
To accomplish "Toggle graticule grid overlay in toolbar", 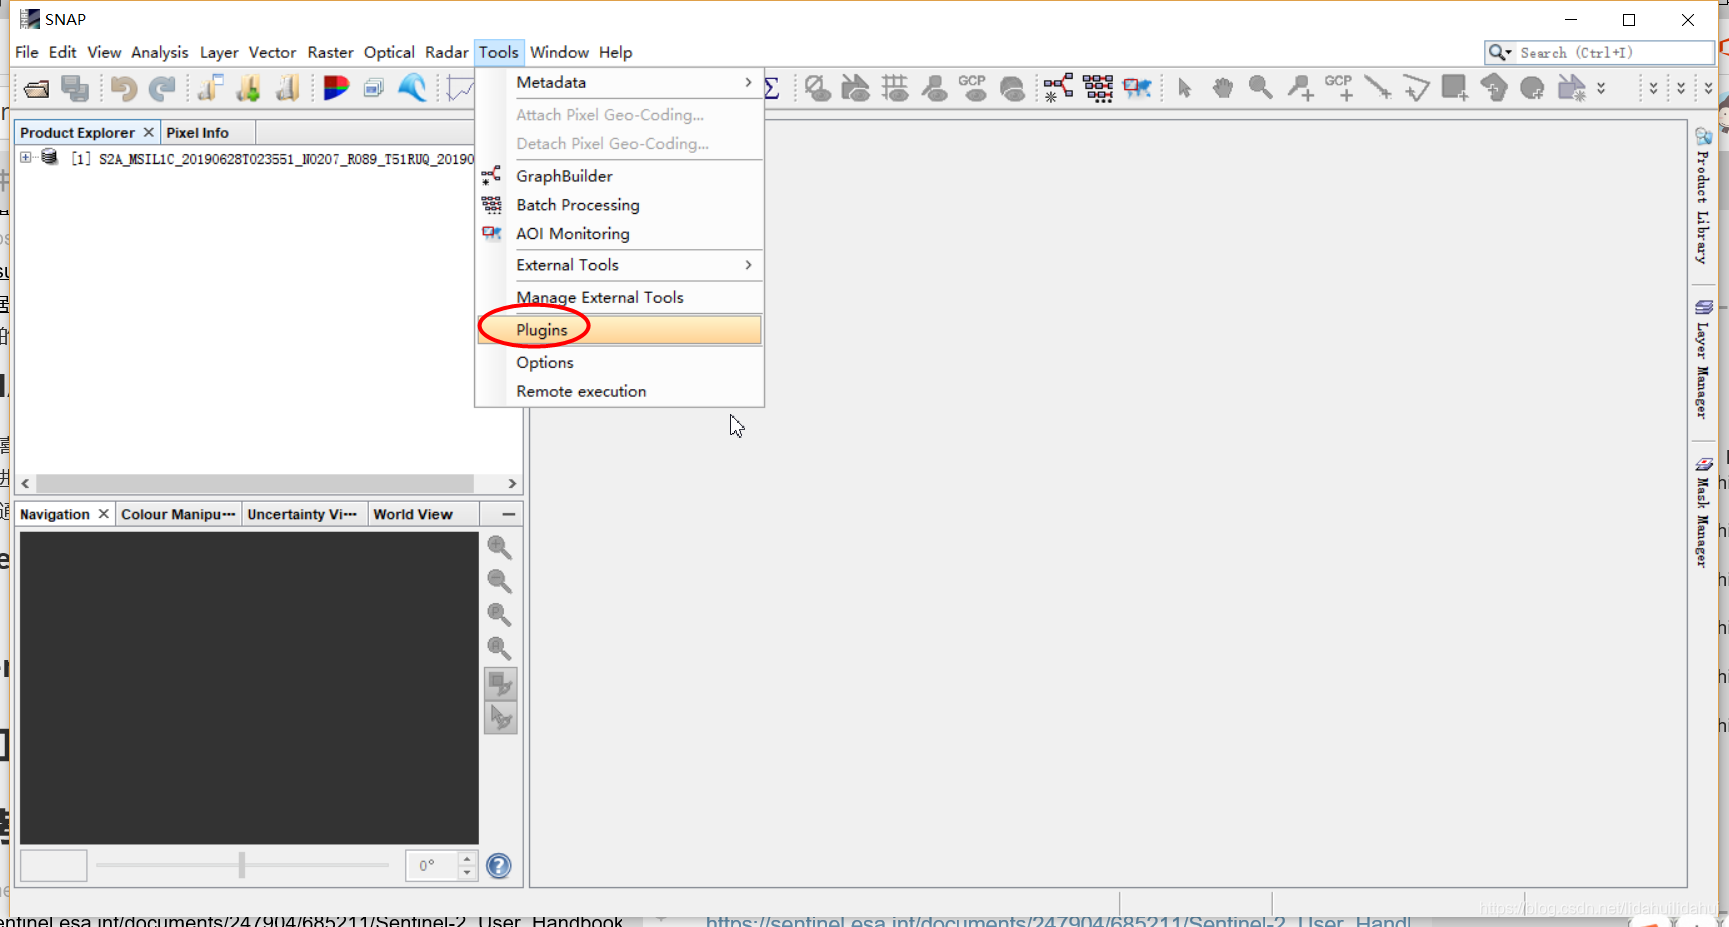I will point(895,88).
